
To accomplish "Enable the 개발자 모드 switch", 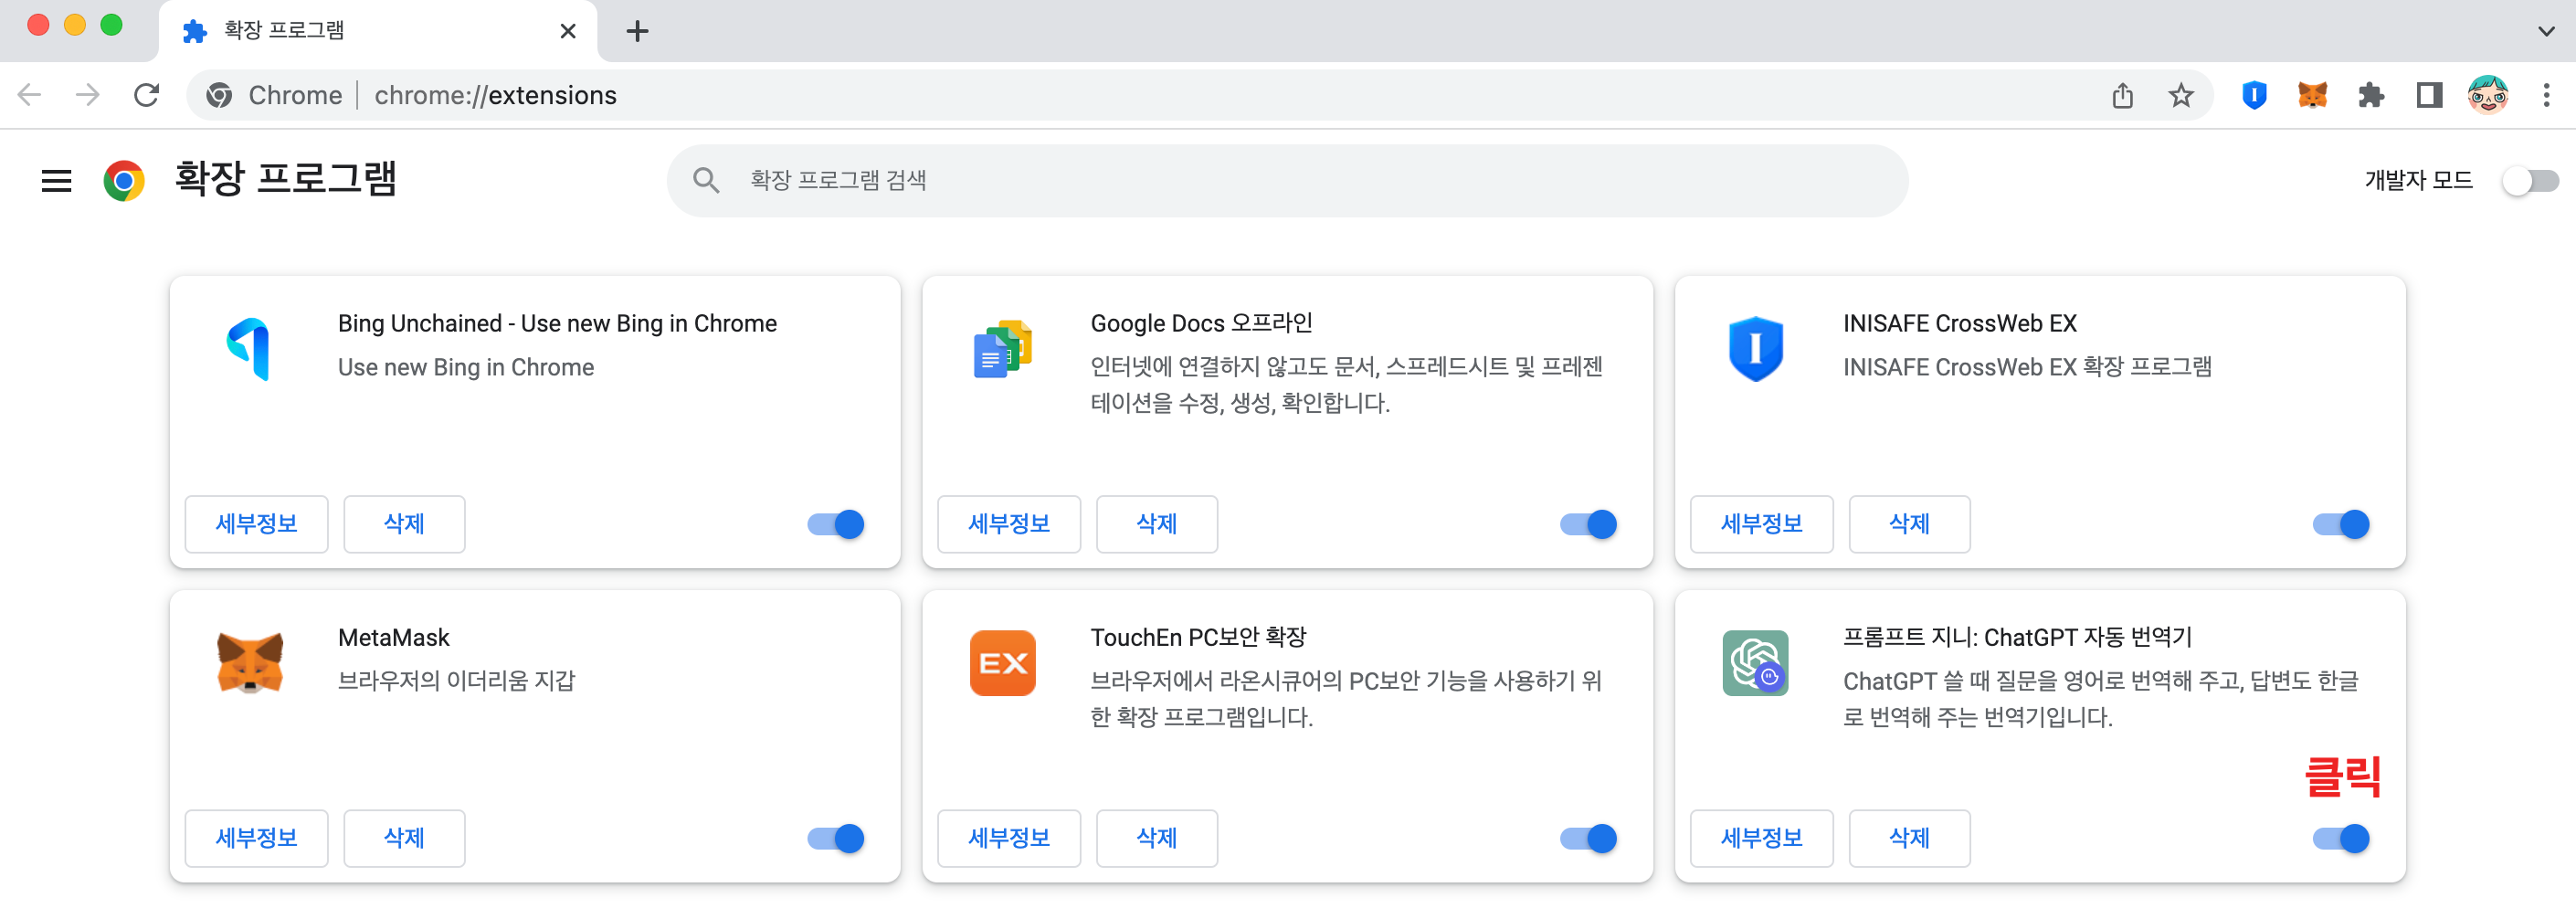I will 2530,181.
